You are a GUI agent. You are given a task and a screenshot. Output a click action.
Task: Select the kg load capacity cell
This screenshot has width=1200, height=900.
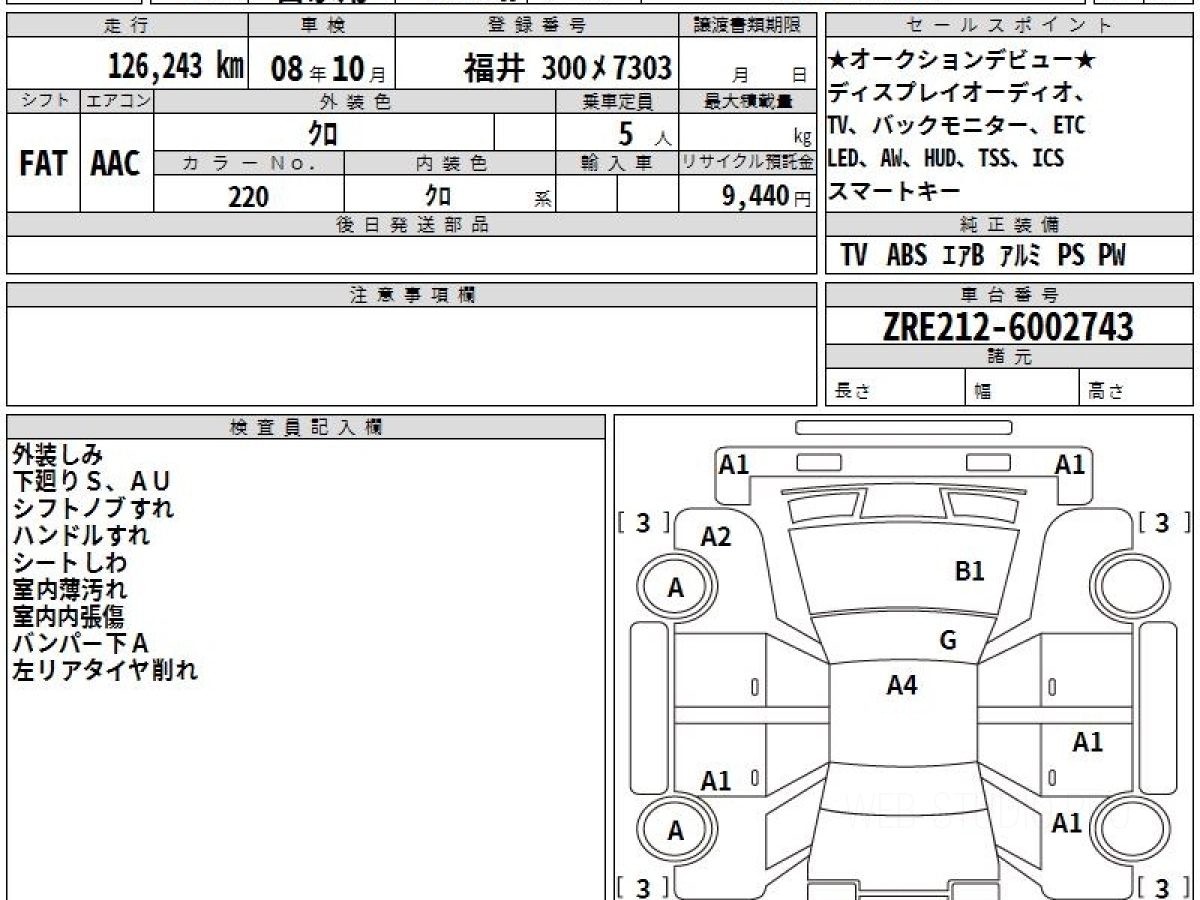(x=748, y=132)
